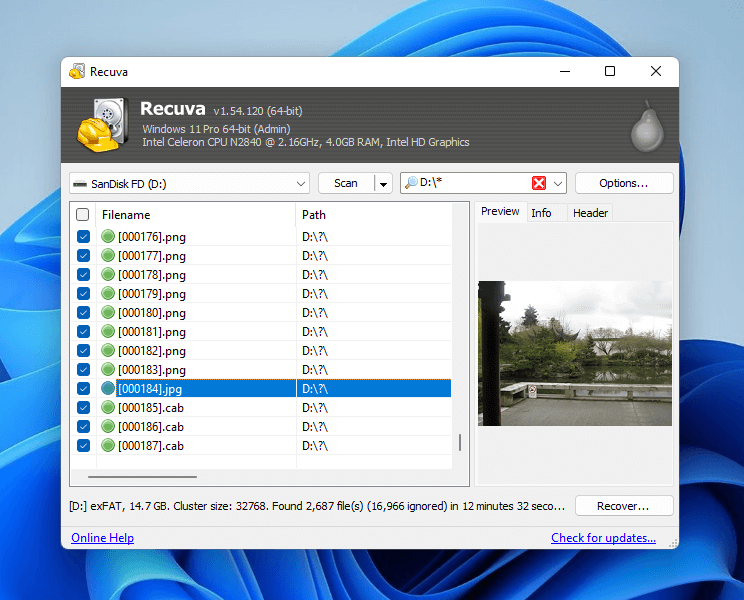Uncheck the [000184].jpg checkbox
Viewport: 744px width, 600px height.
pos(84,388)
